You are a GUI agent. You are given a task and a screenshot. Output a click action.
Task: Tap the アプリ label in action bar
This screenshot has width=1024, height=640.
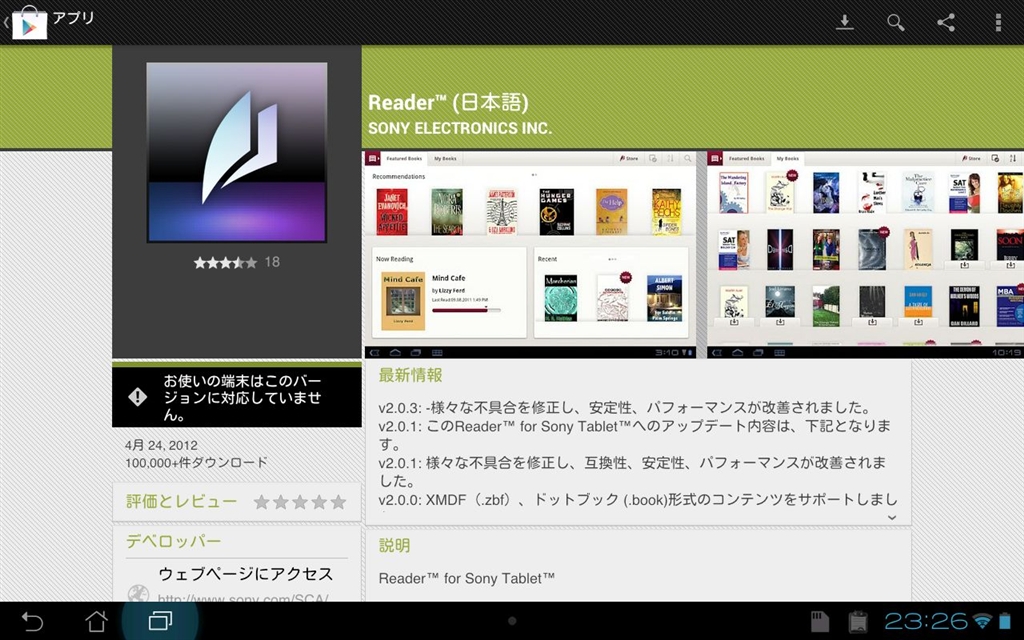73,18
